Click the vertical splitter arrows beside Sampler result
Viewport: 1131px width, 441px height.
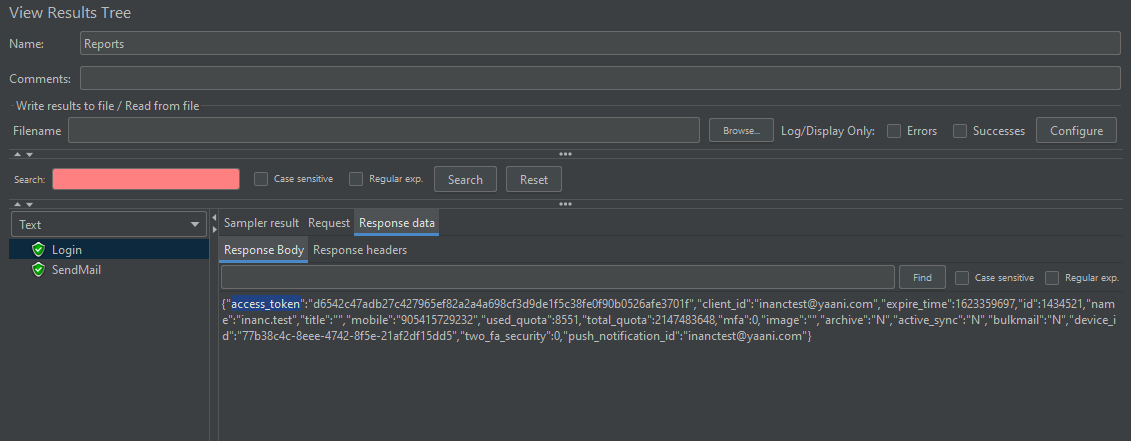214,223
